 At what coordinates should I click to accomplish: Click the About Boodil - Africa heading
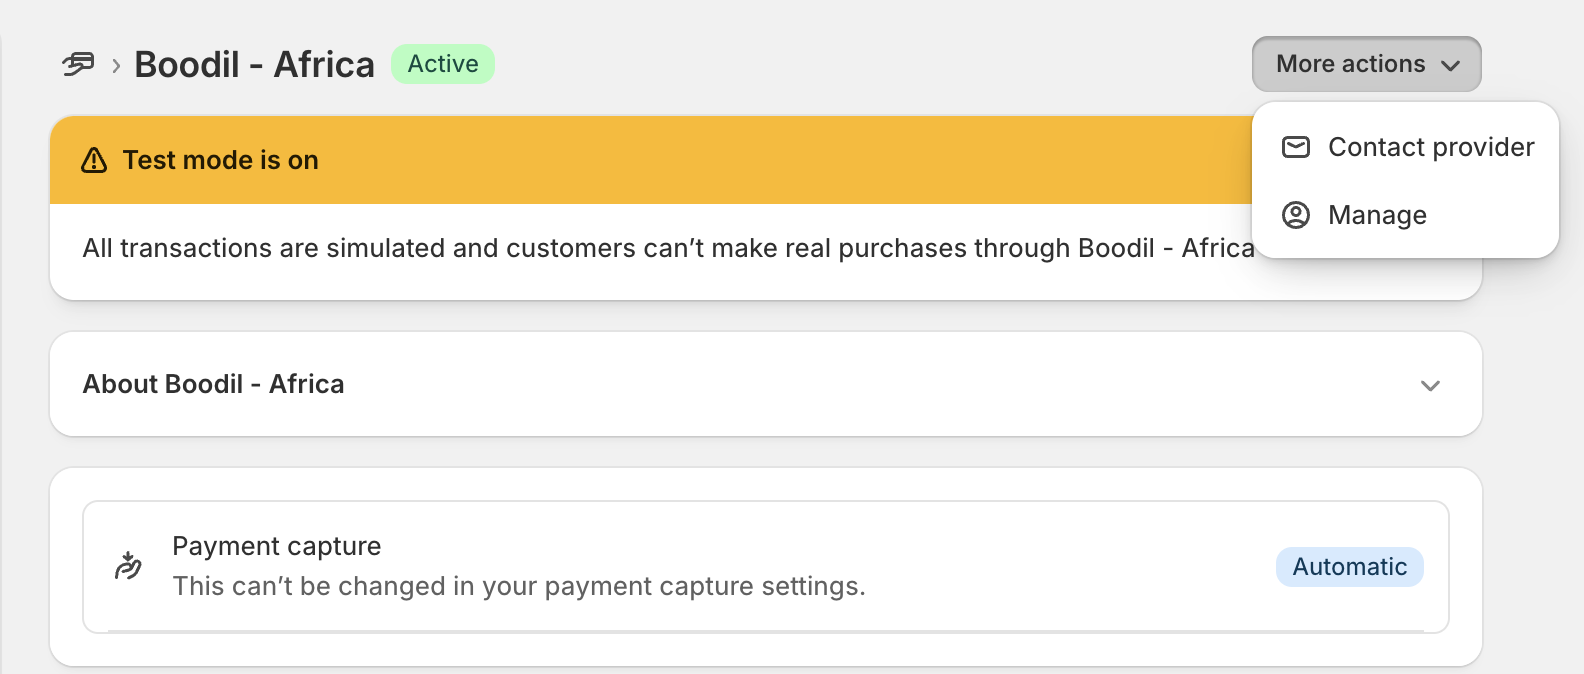click(213, 384)
